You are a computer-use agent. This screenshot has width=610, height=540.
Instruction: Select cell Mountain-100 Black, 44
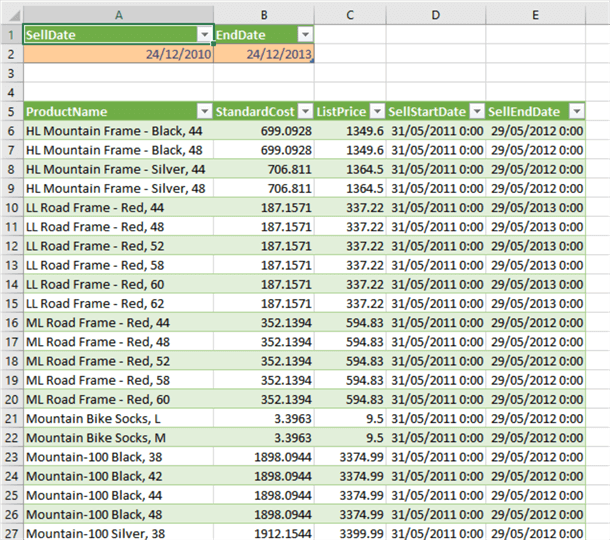[119, 496]
